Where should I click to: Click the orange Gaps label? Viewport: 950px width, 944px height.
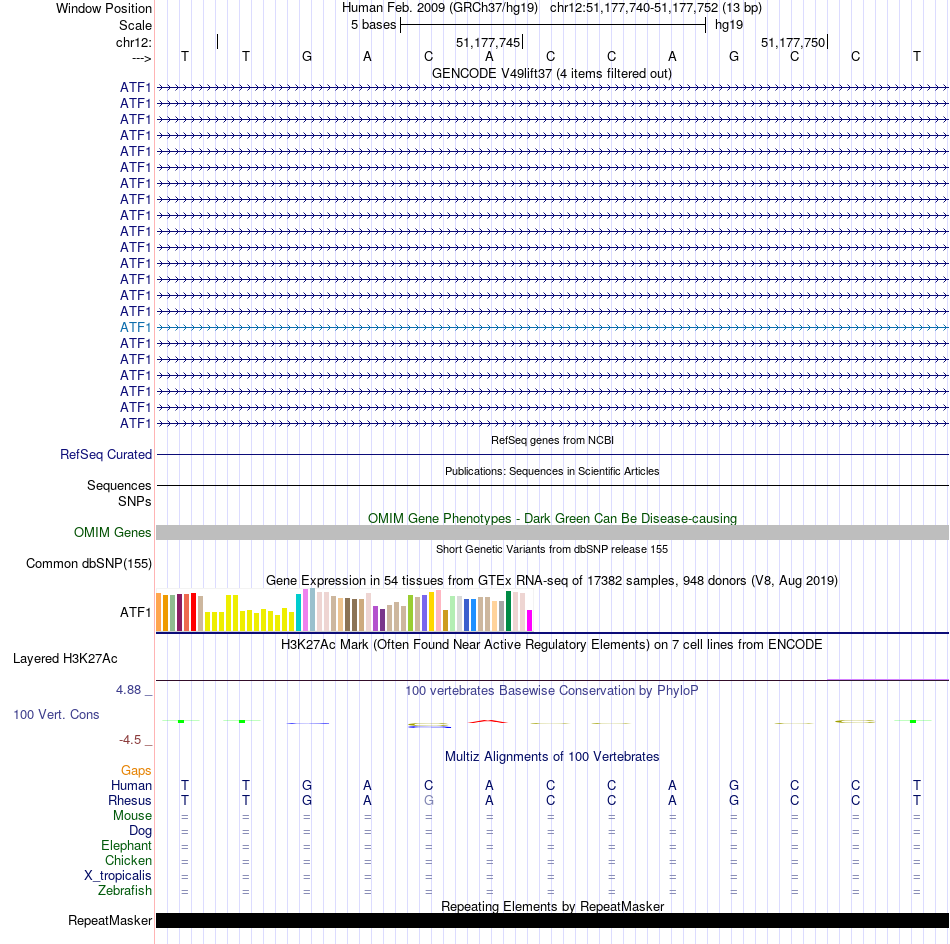pyautogui.click(x=136, y=770)
